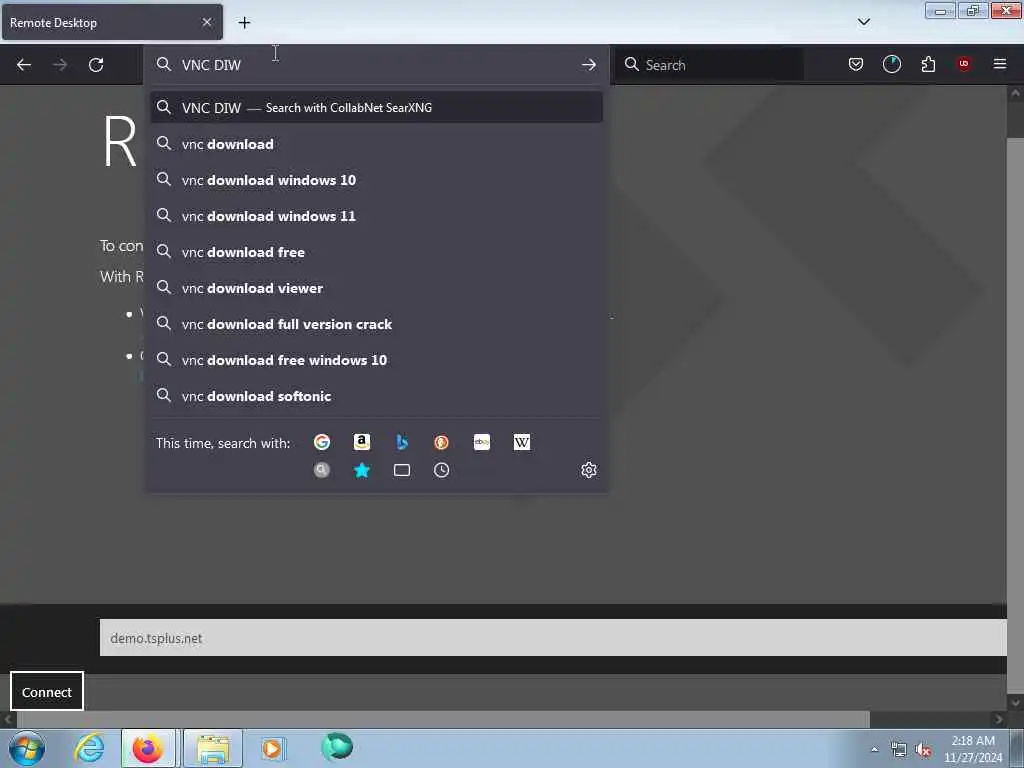Open the circular clock toolbar icon

tap(891, 64)
